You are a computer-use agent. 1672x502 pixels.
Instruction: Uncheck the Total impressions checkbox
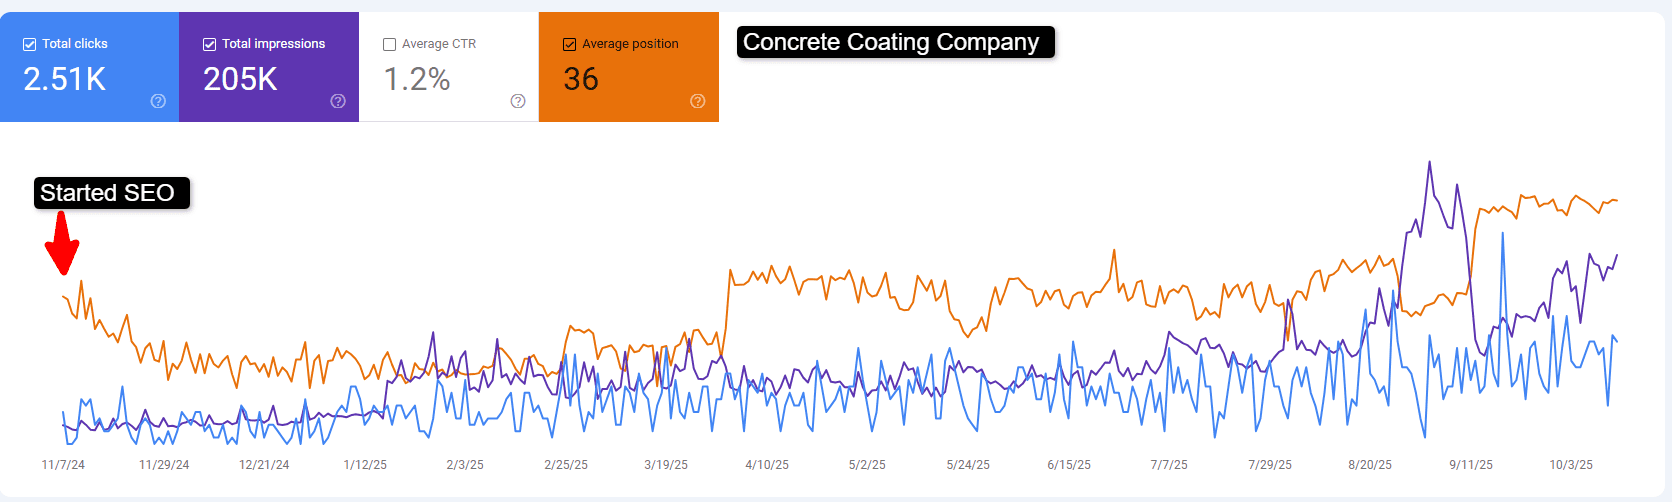coord(210,44)
